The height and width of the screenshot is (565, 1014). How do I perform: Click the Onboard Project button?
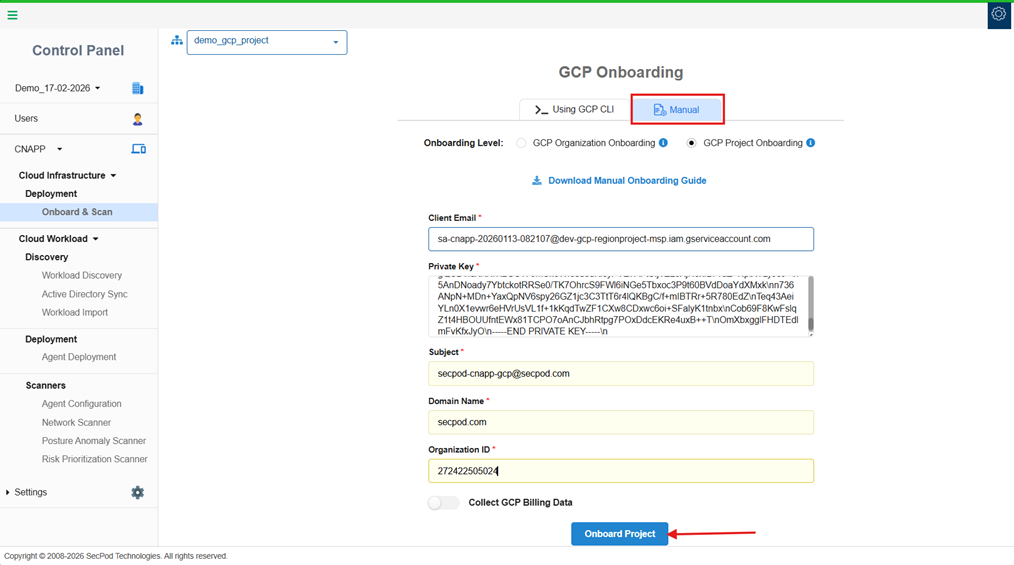click(619, 534)
